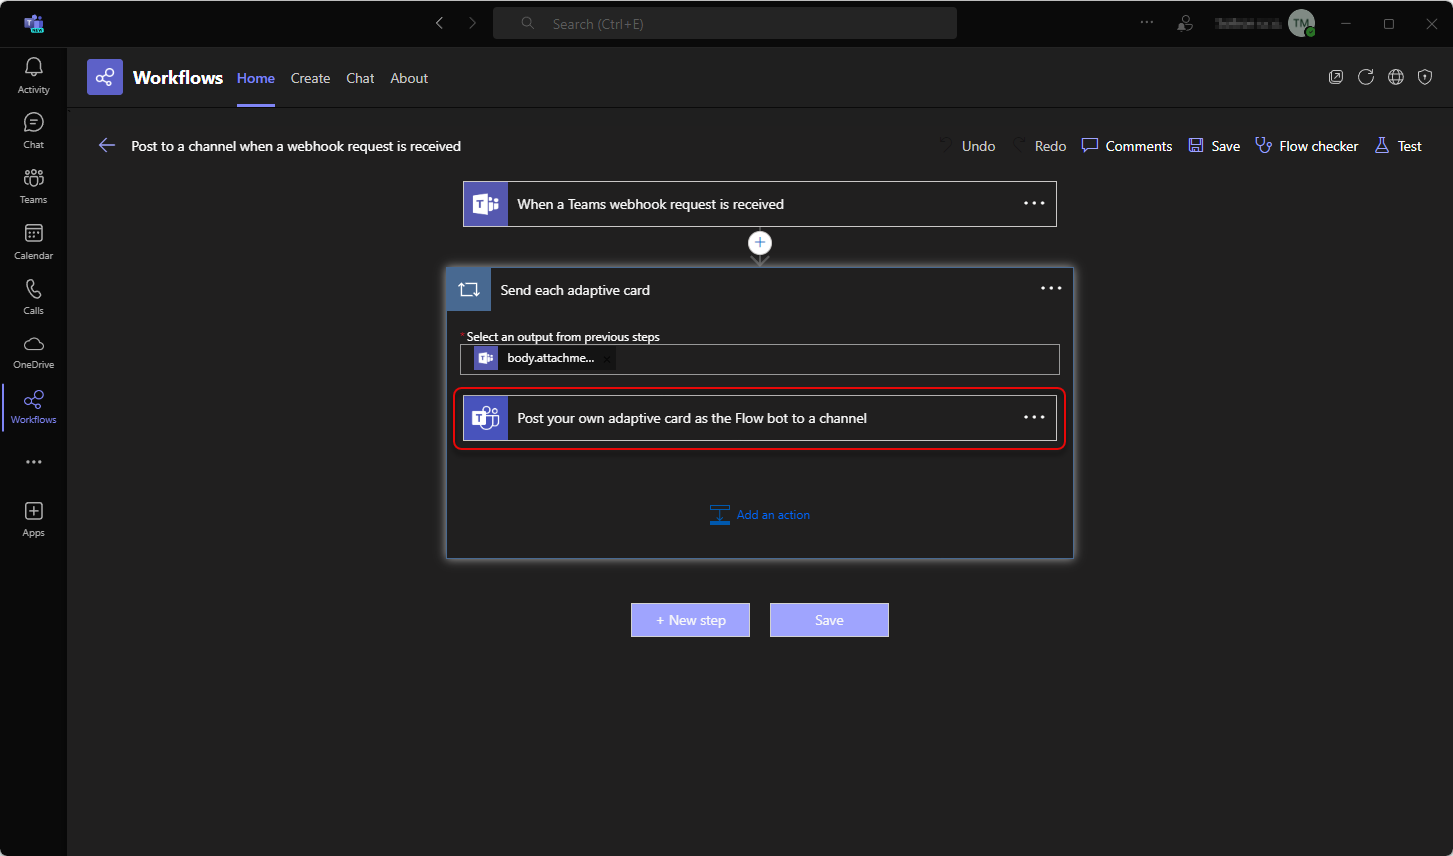The image size is (1453, 856).
Task: Switch to the Create tab
Action: click(x=310, y=77)
